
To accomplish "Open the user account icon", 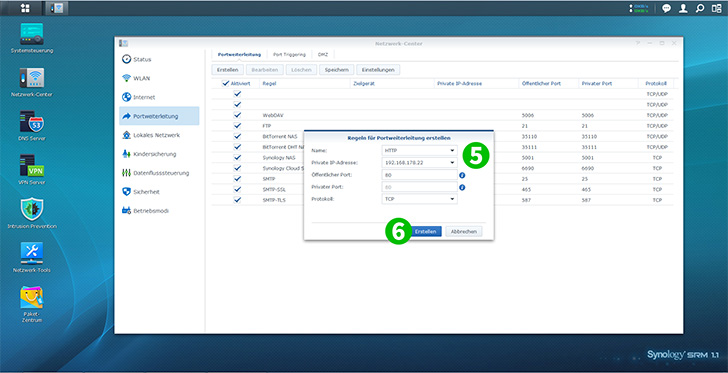I will pos(683,8).
